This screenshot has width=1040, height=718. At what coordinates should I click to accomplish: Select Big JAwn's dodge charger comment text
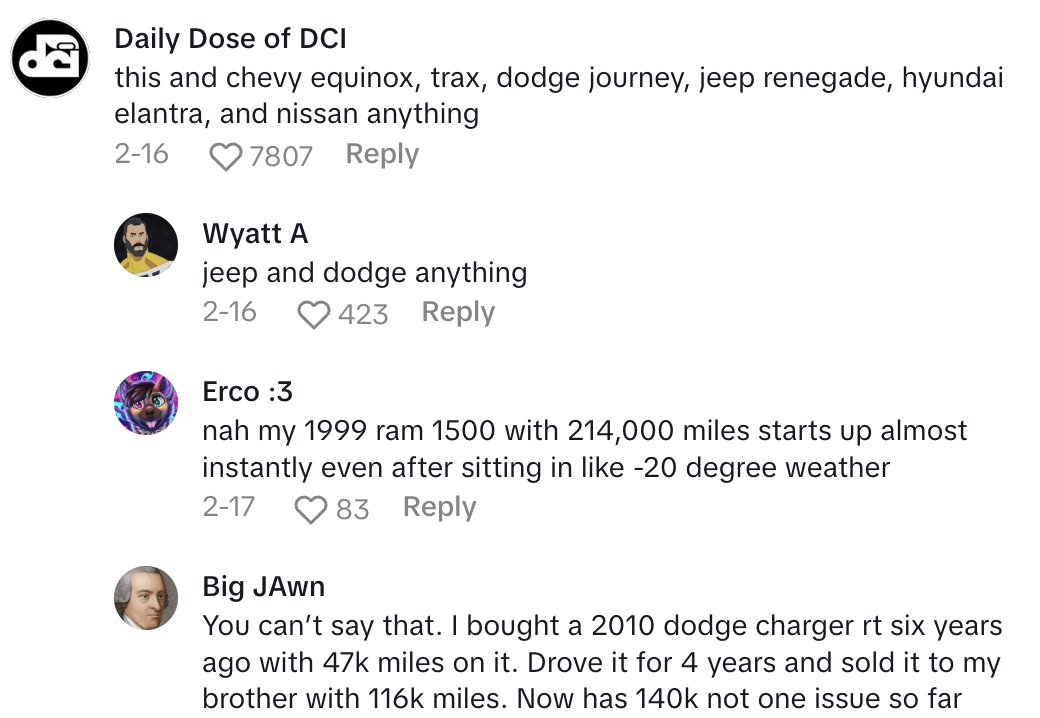tap(602, 662)
